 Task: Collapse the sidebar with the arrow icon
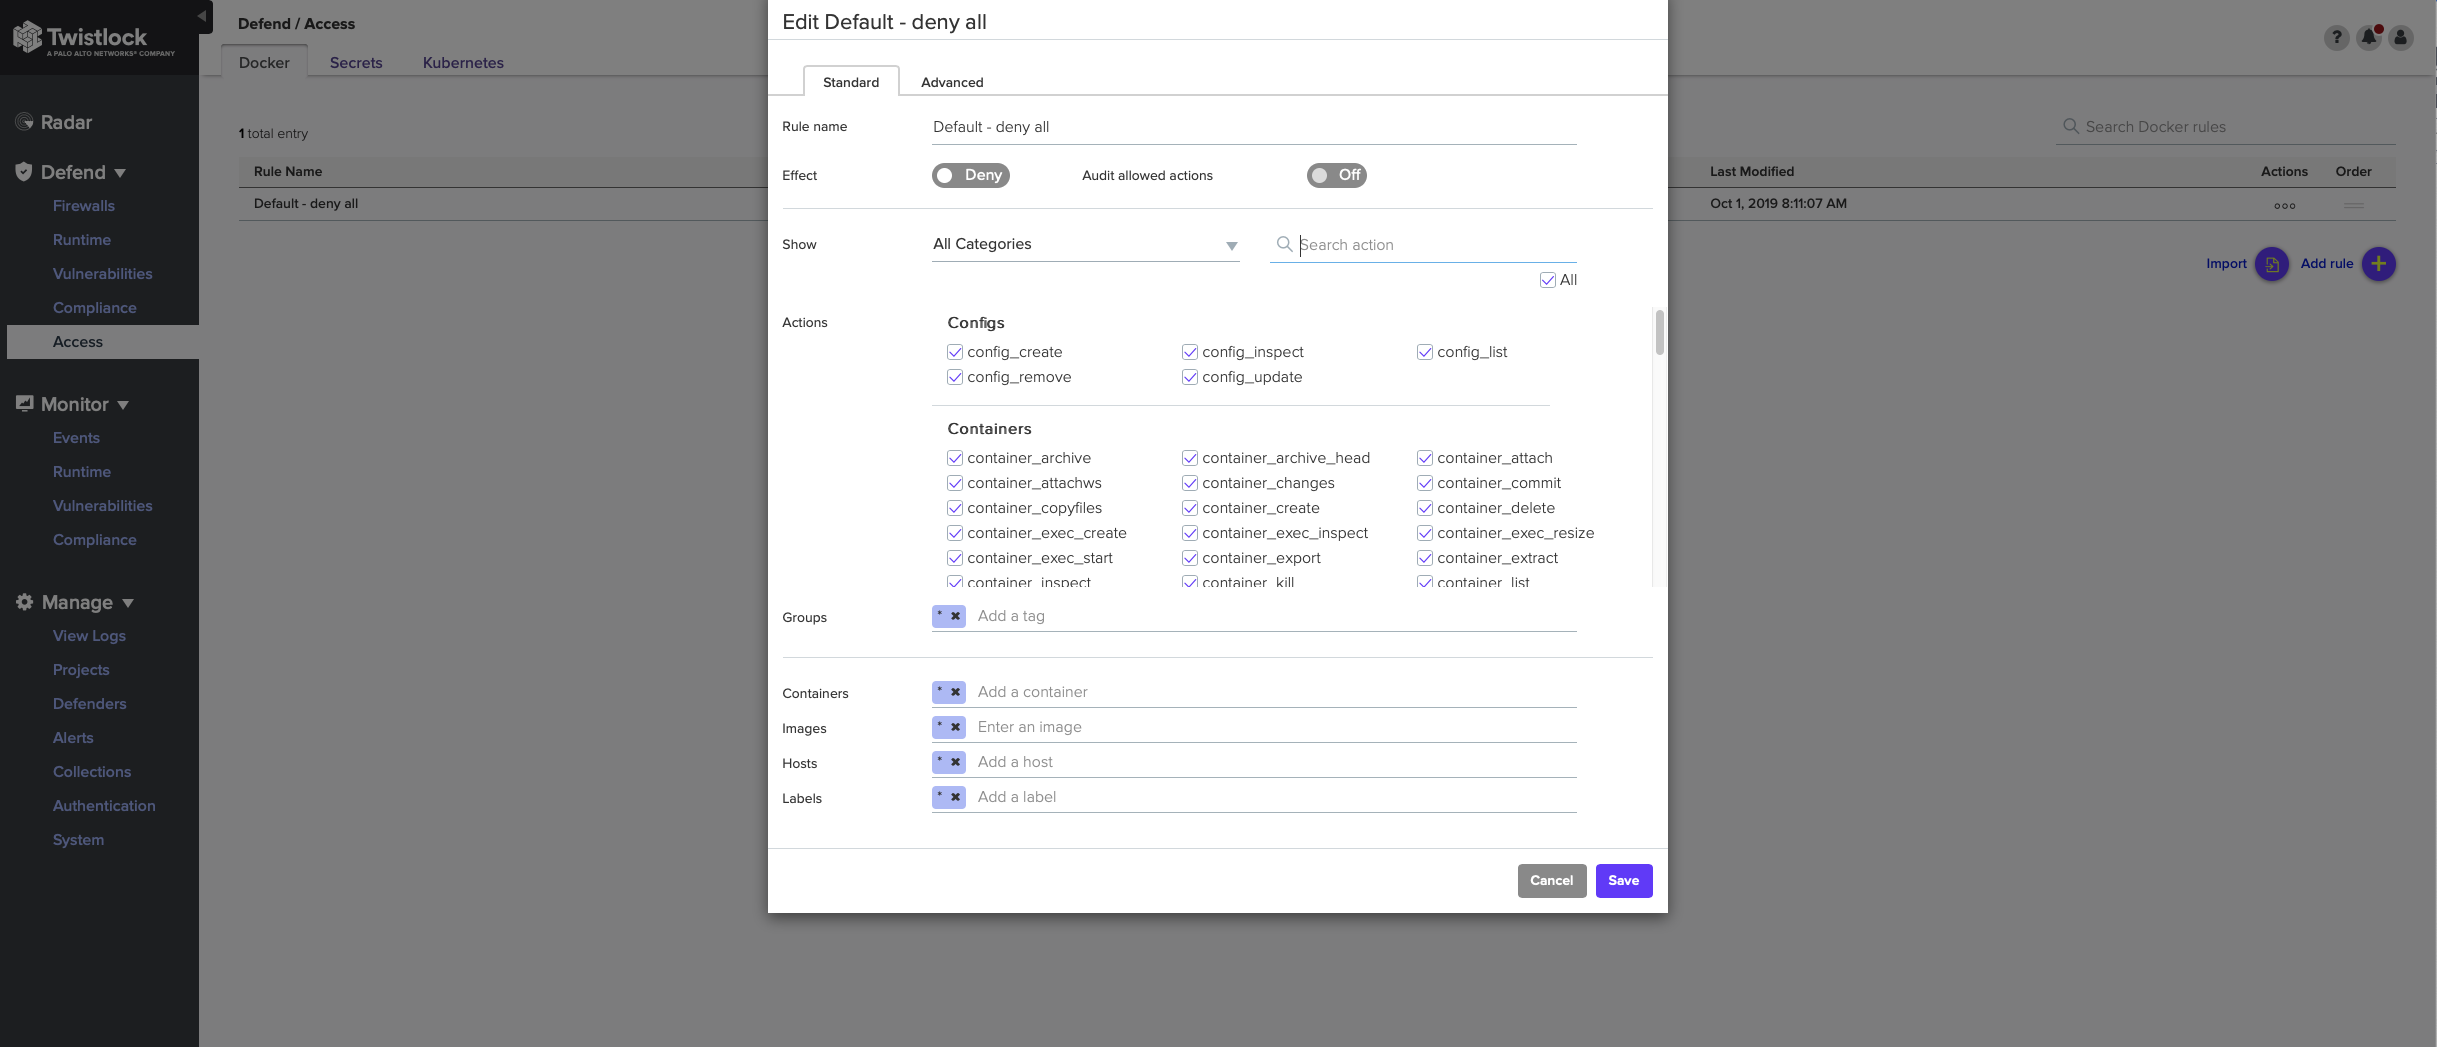pos(202,16)
